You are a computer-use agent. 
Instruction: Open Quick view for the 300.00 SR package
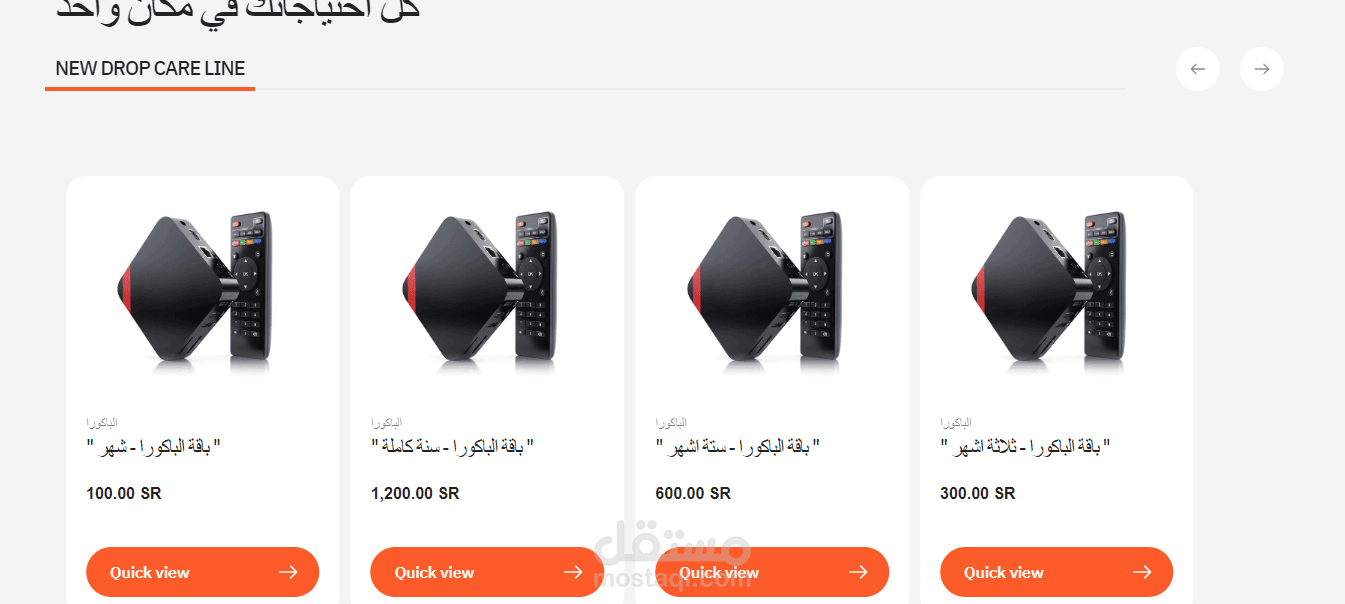point(1056,572)
